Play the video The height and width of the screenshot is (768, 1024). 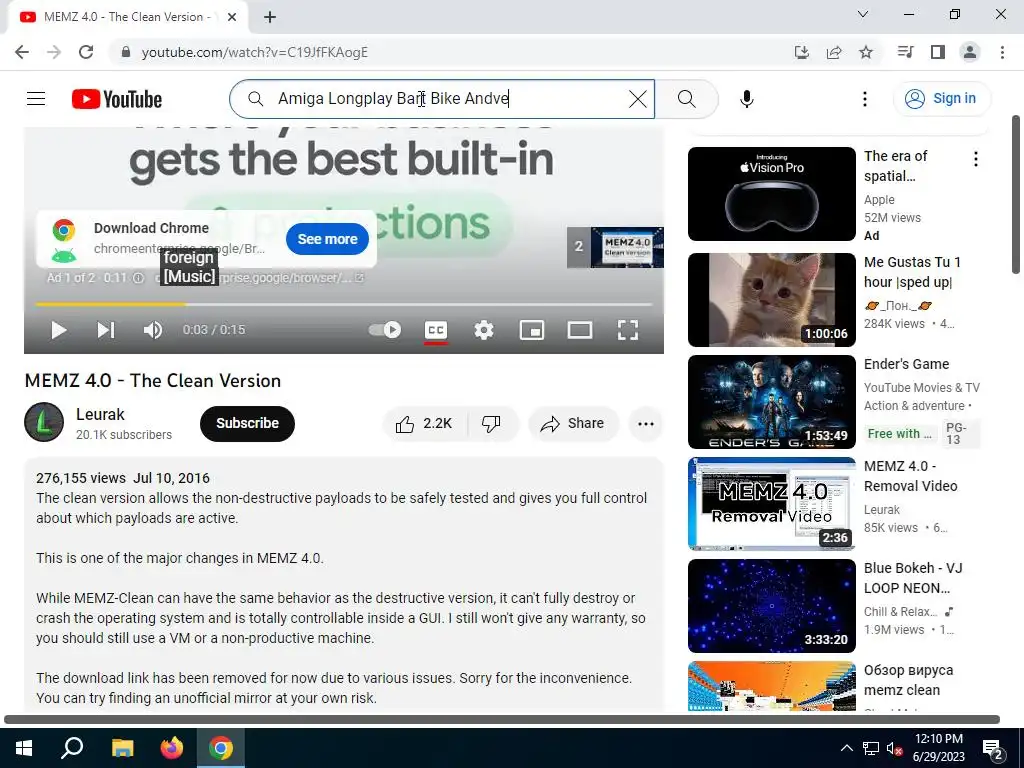pyautogui.click(x=59, y=330)
